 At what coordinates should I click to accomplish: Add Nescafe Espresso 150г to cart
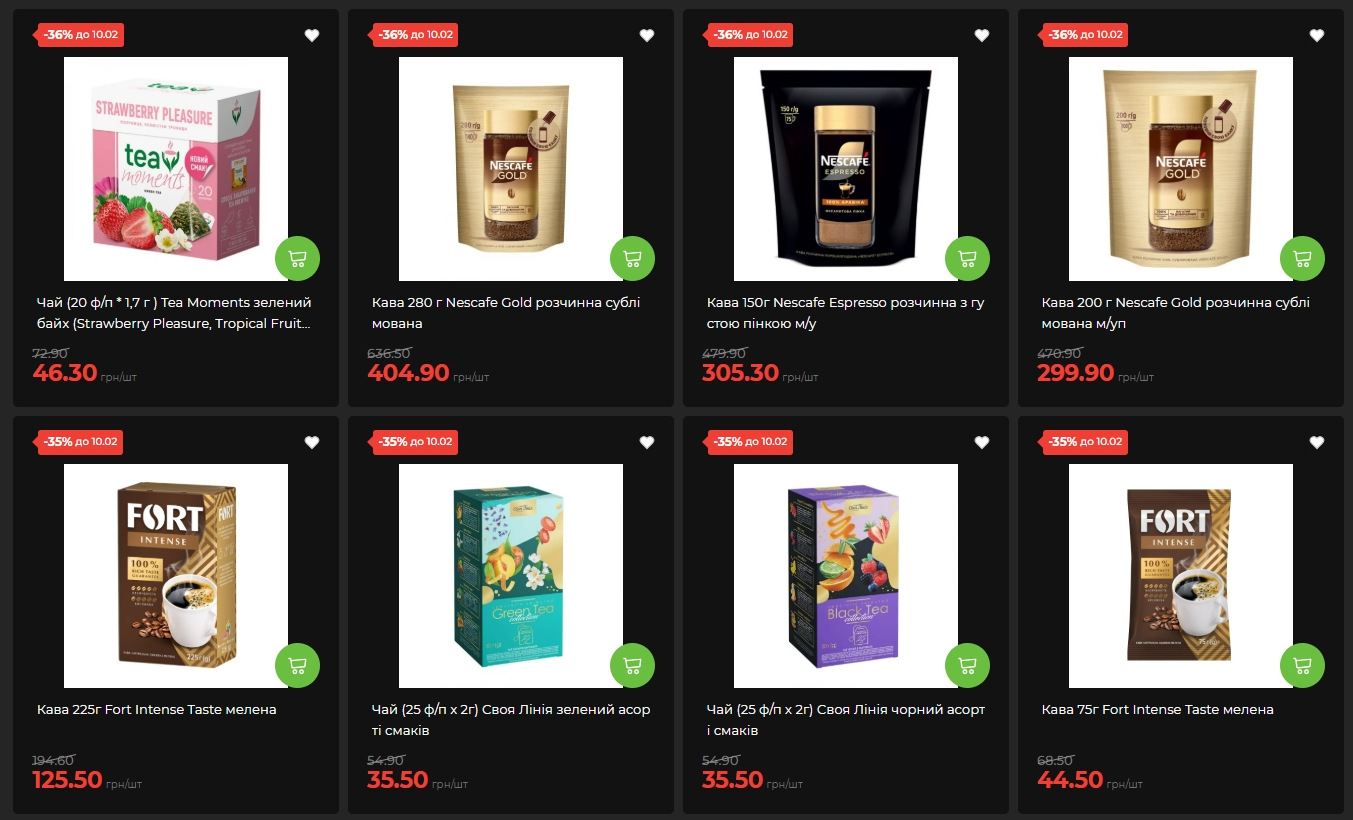(967, 258)
